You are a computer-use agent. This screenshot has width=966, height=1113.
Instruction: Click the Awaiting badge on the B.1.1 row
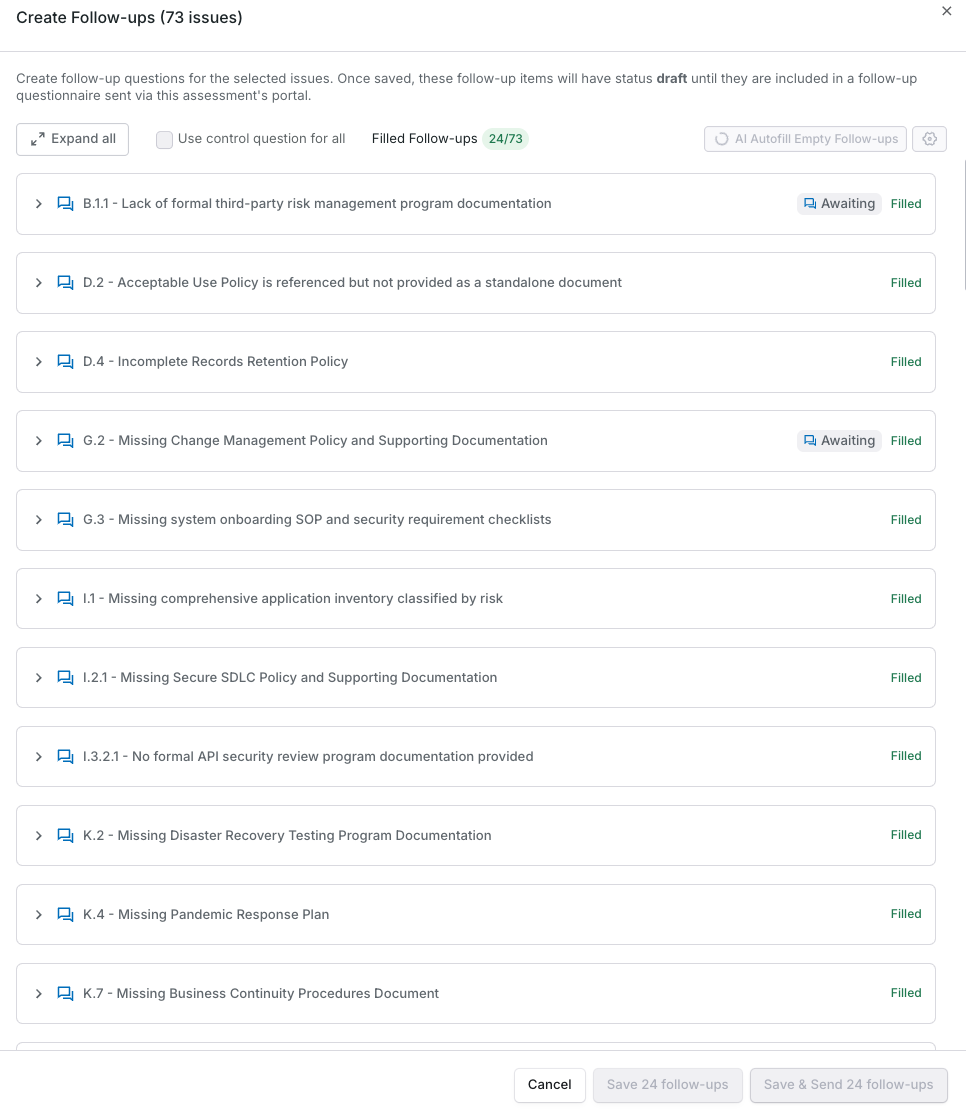[840, 204]
